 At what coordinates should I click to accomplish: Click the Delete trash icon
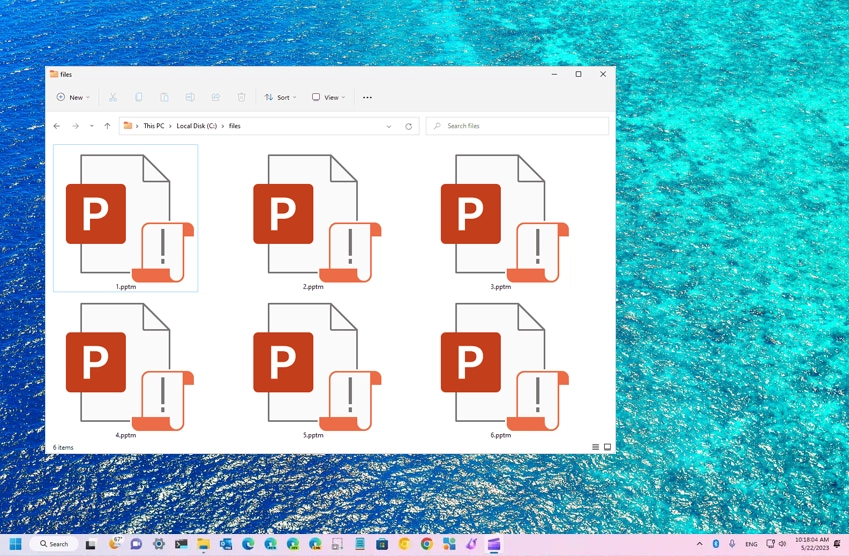tap(241, 97)
